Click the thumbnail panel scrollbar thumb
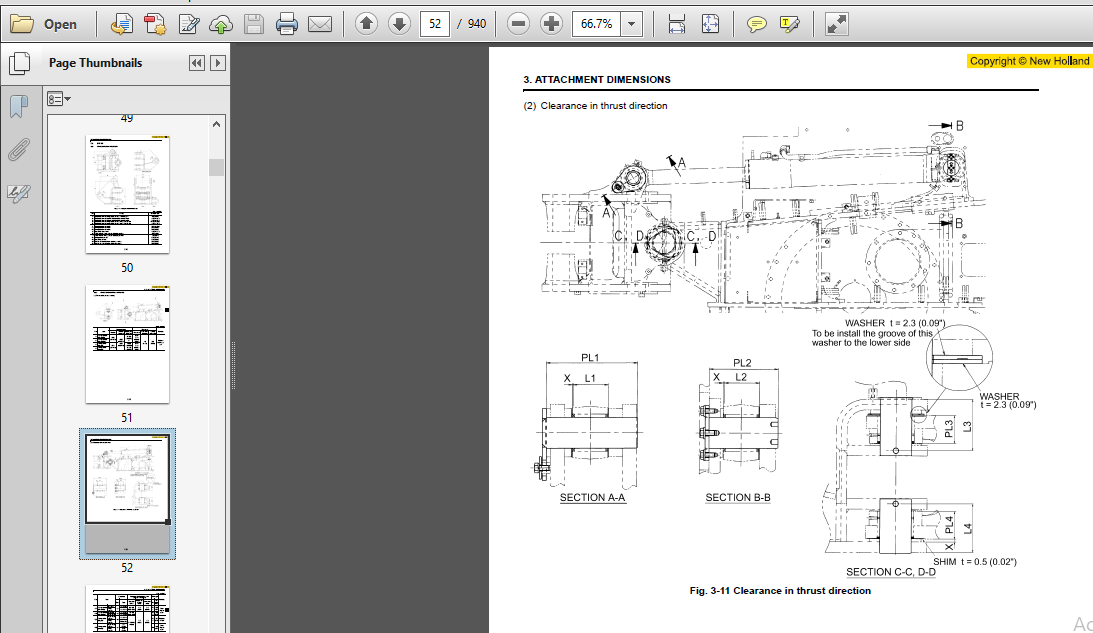This screenshot has height=633, width=1093. click(x=216, y=167)
